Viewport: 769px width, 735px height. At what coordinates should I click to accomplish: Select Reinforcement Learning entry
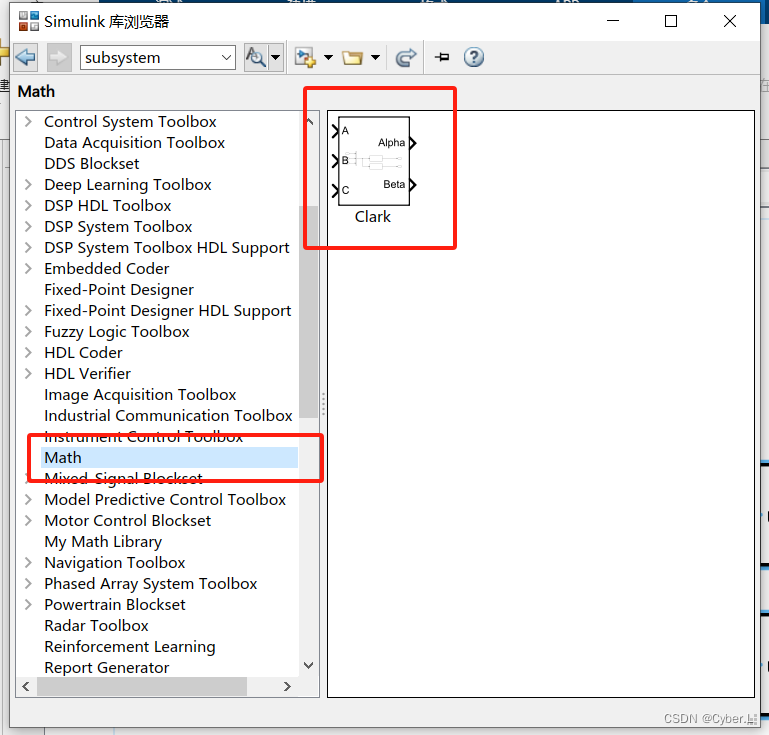coord(129,647)
